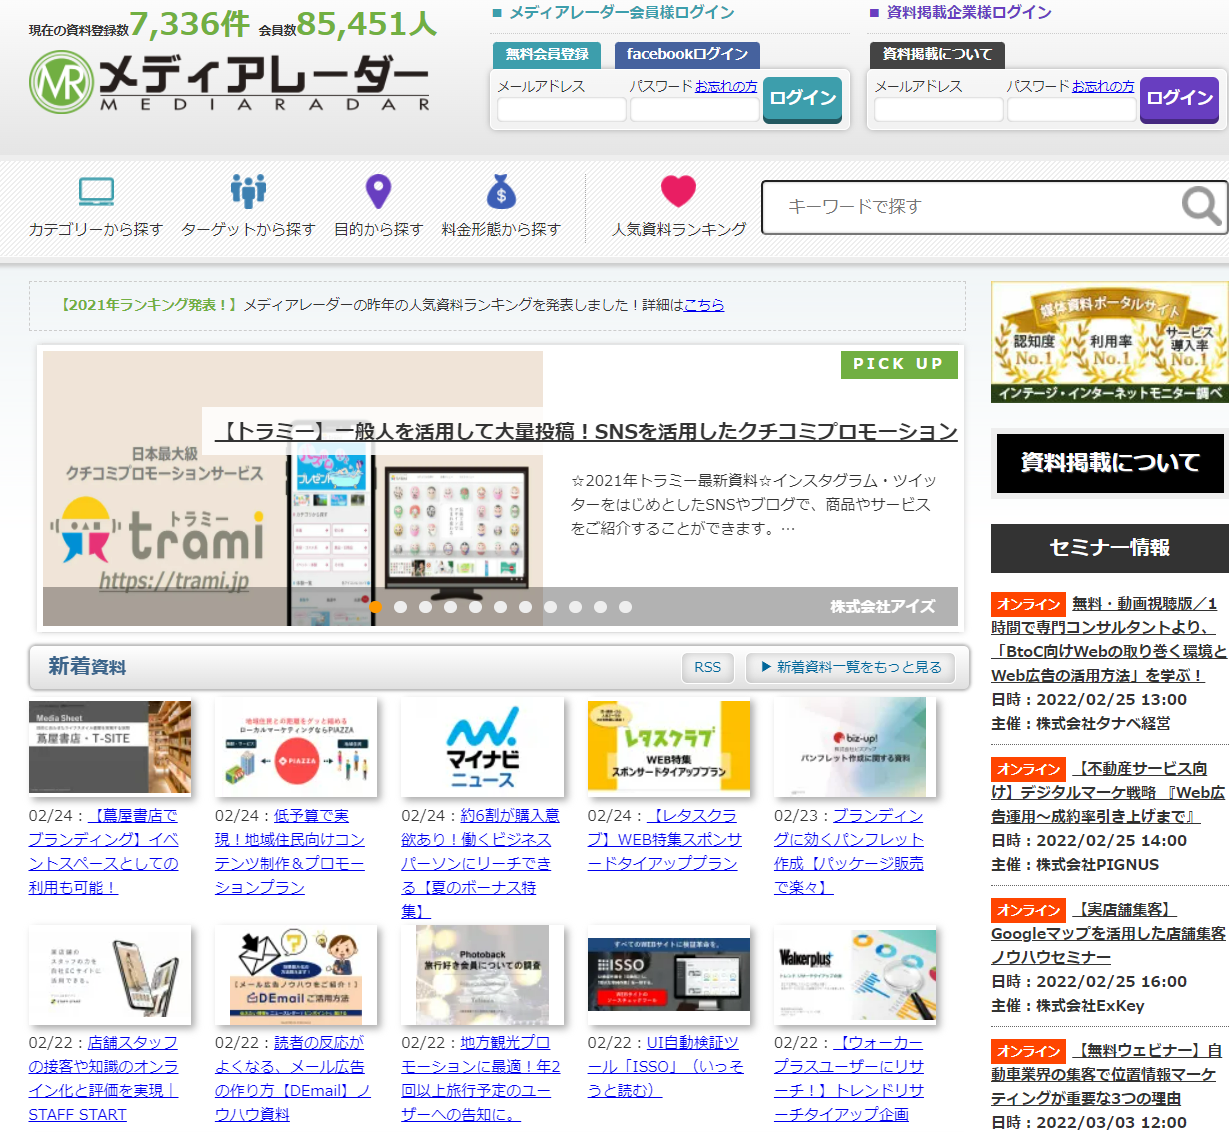Open the DEmail thumbnail
This screenshot has width=1229, height=1132.
[296, 975]
